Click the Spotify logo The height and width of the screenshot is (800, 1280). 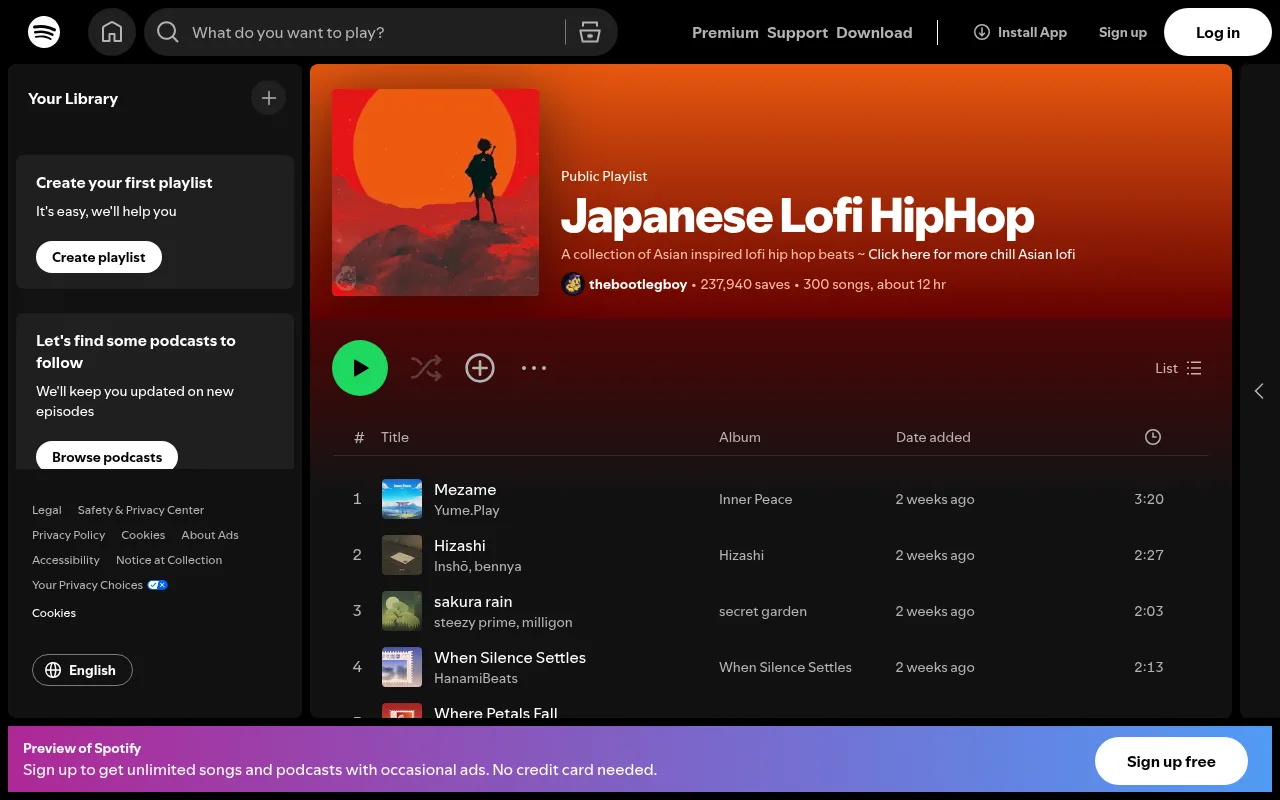coord(44,32)
